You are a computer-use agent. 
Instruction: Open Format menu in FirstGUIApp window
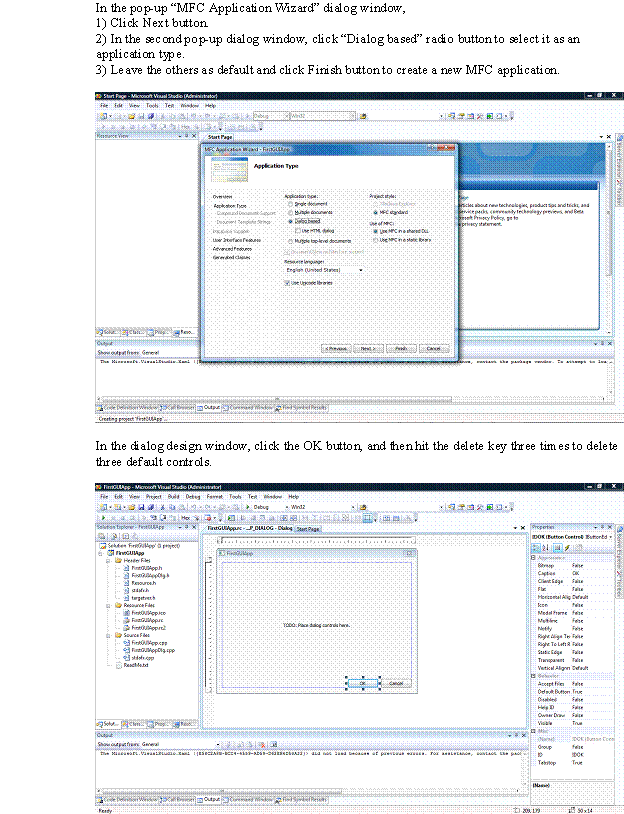tap(214, 496)
